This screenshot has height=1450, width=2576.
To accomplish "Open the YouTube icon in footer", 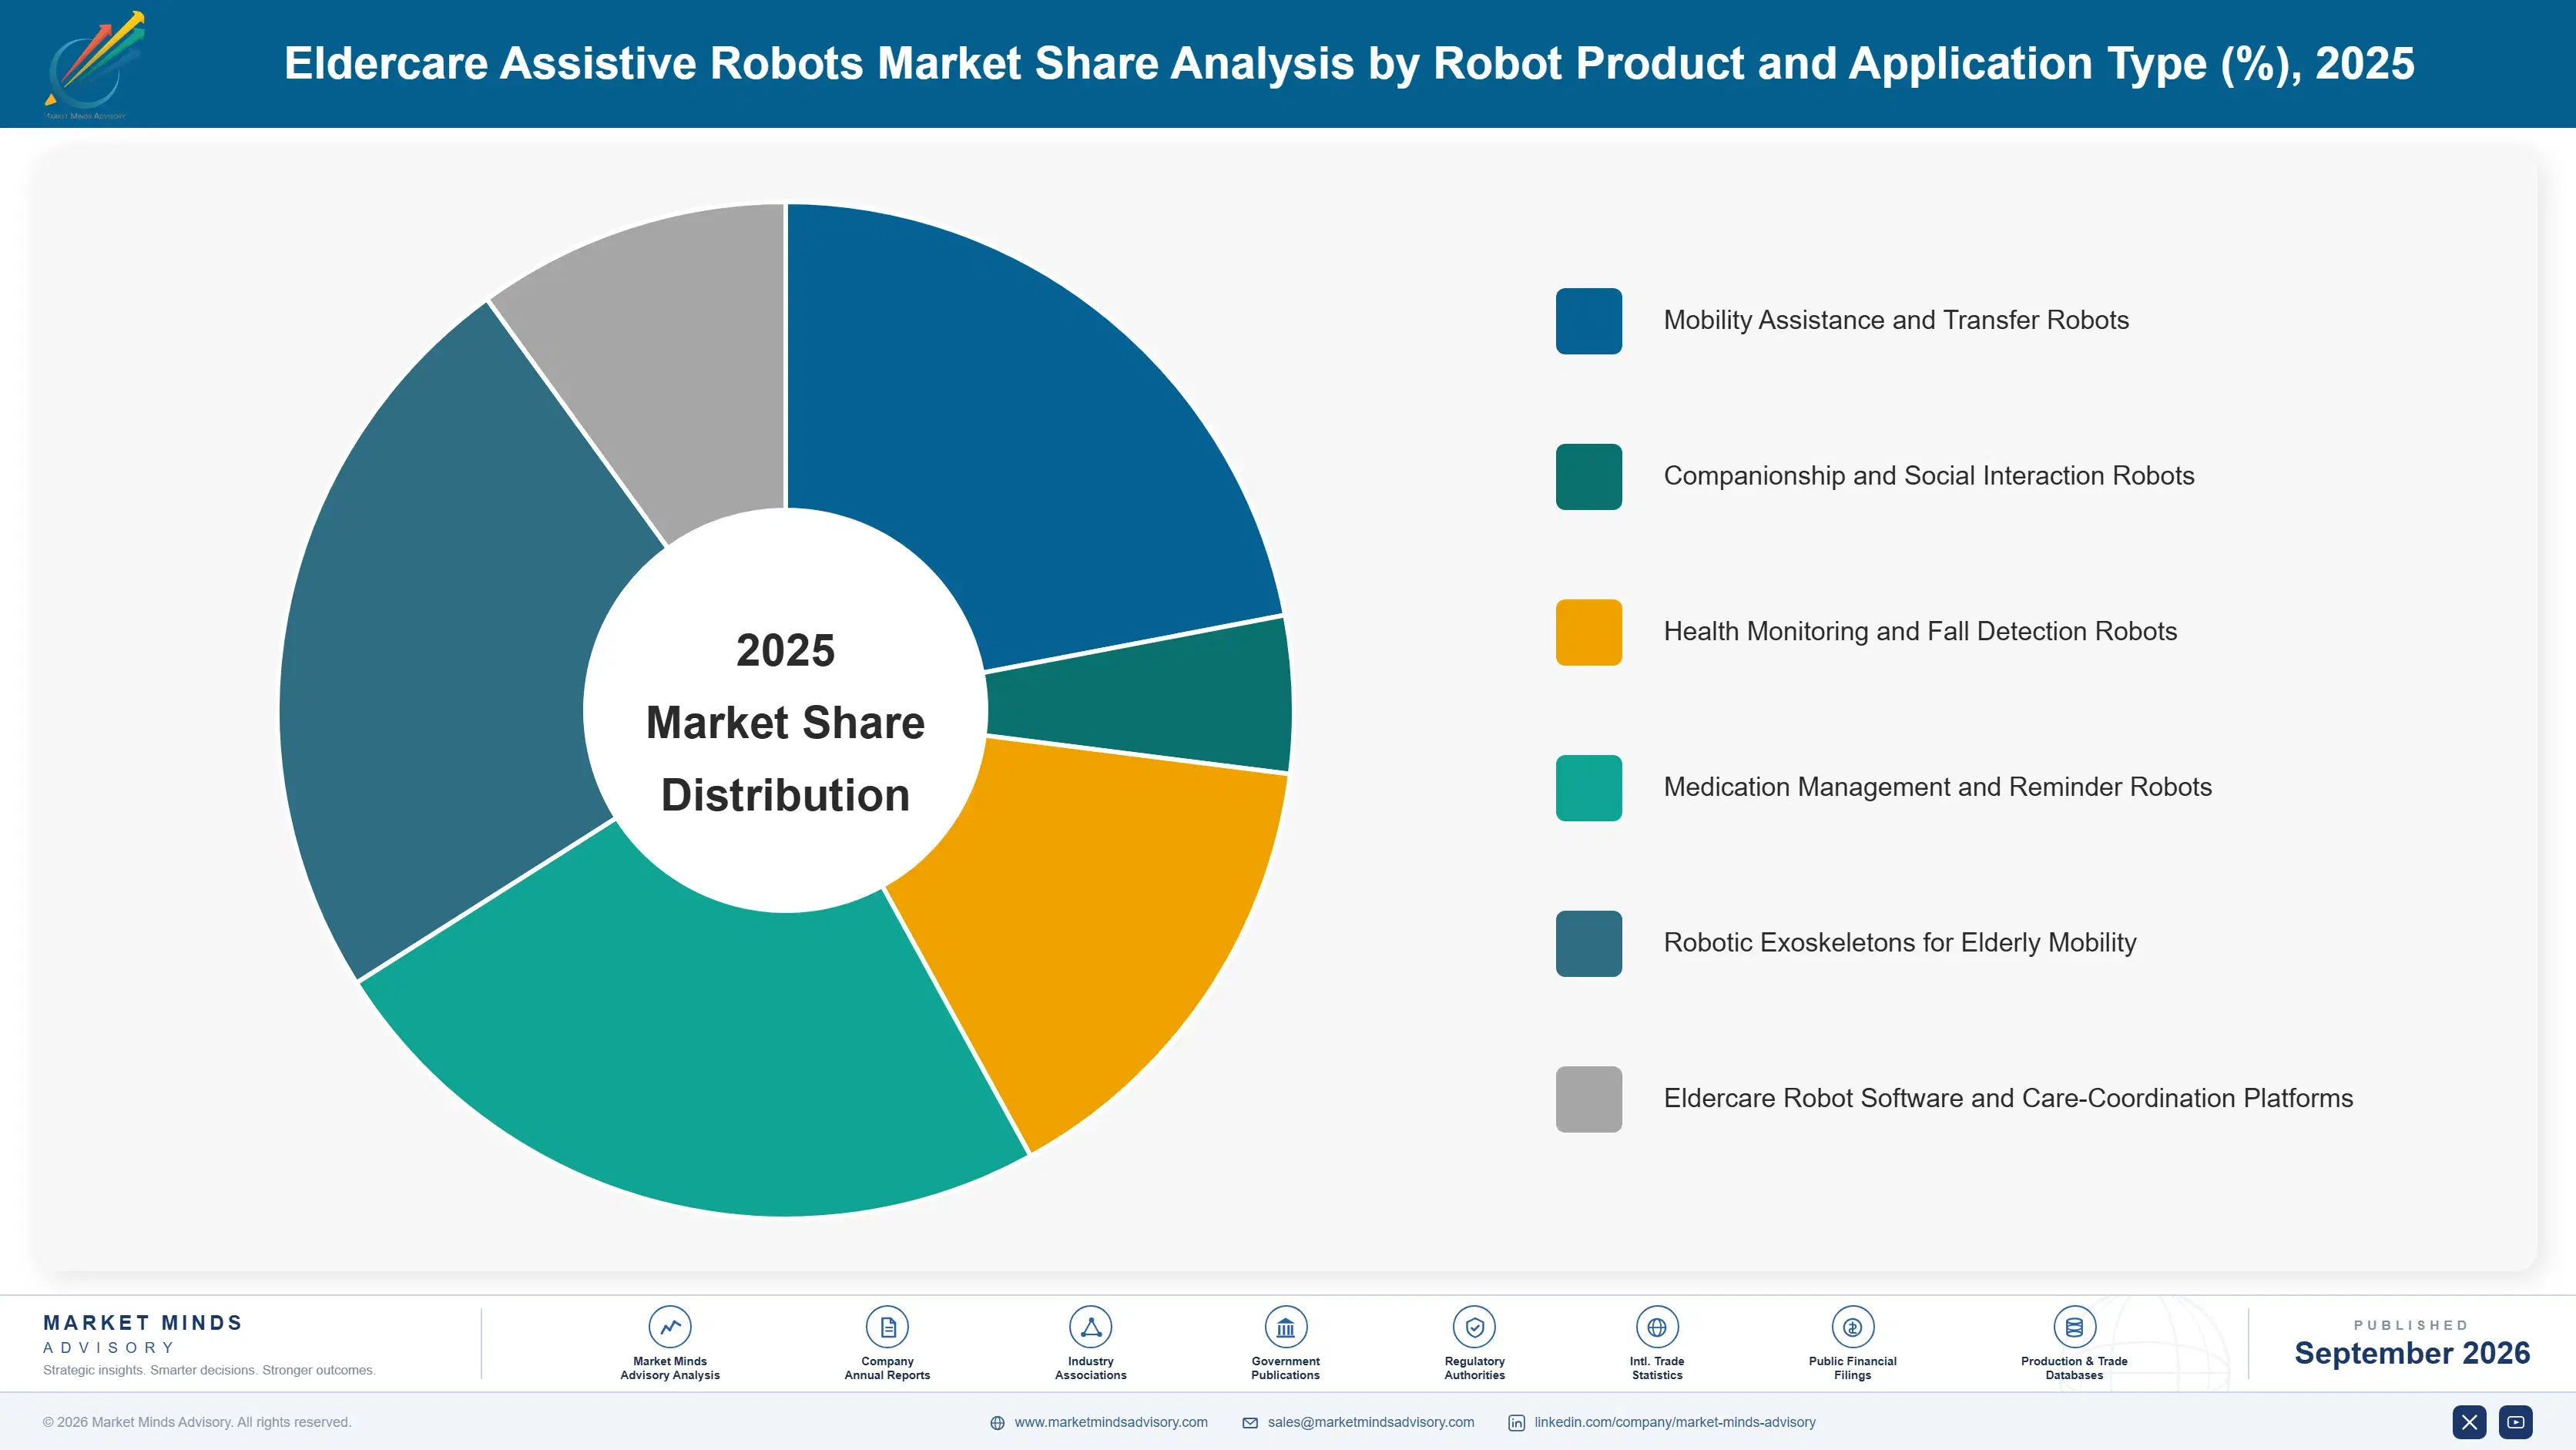I will pyautogui.click(x=2516, y=1422).
